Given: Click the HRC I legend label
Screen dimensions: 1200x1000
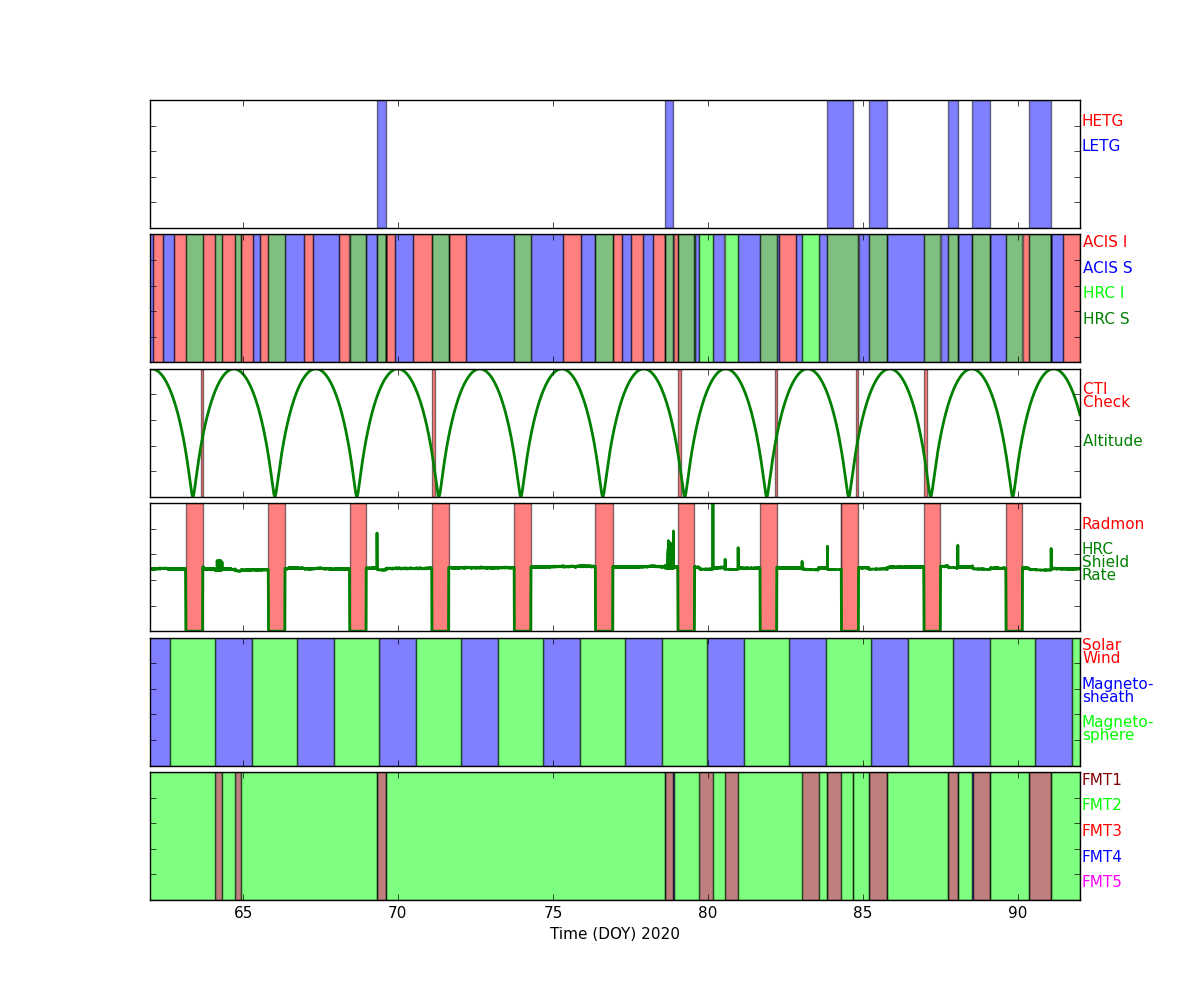Looking at the screenshot, I should tap(1103, 293).
